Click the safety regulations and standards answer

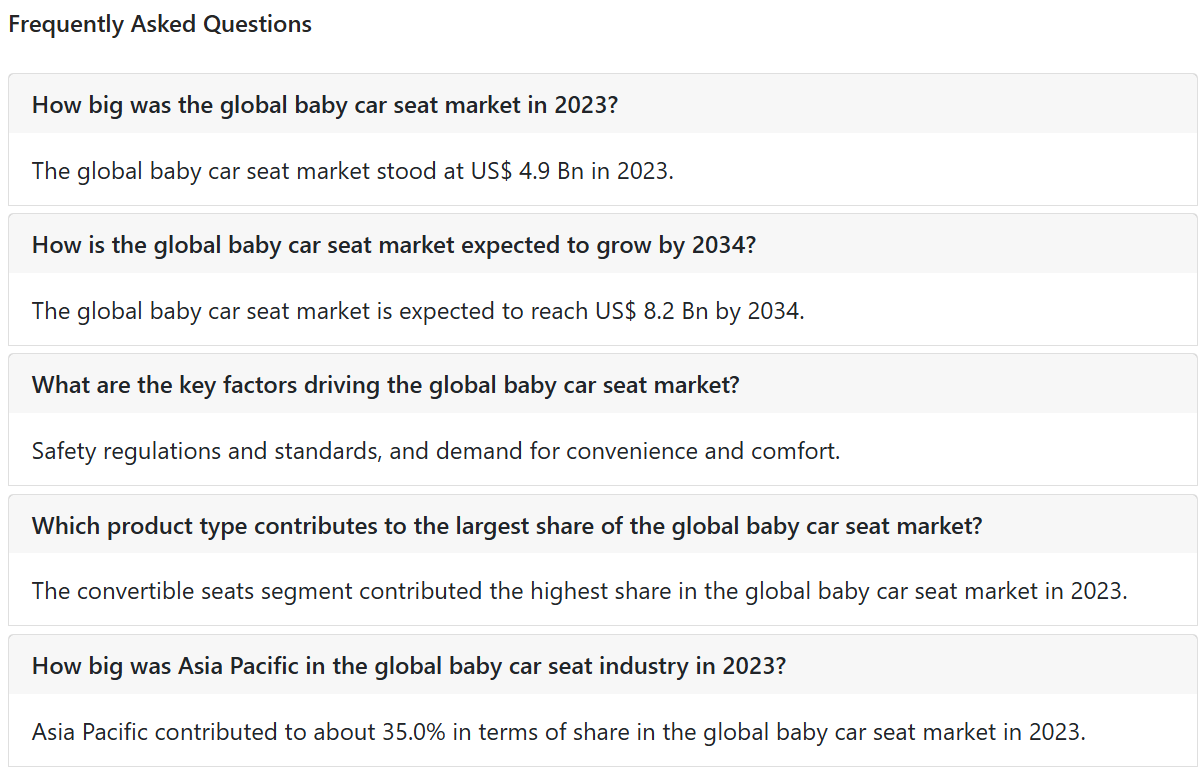436,451
